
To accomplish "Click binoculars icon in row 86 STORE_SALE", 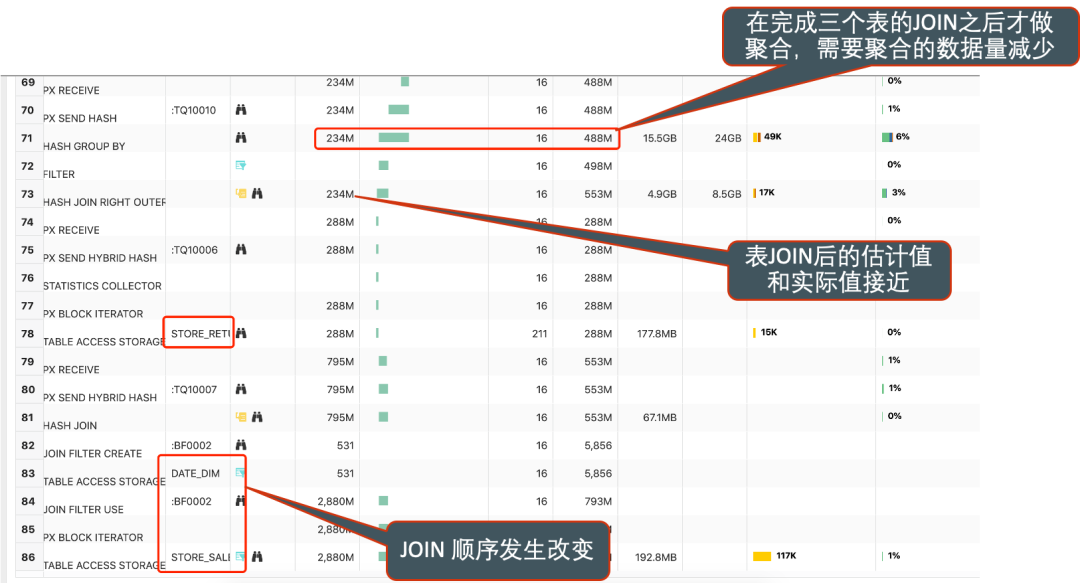I will (257, 557).
